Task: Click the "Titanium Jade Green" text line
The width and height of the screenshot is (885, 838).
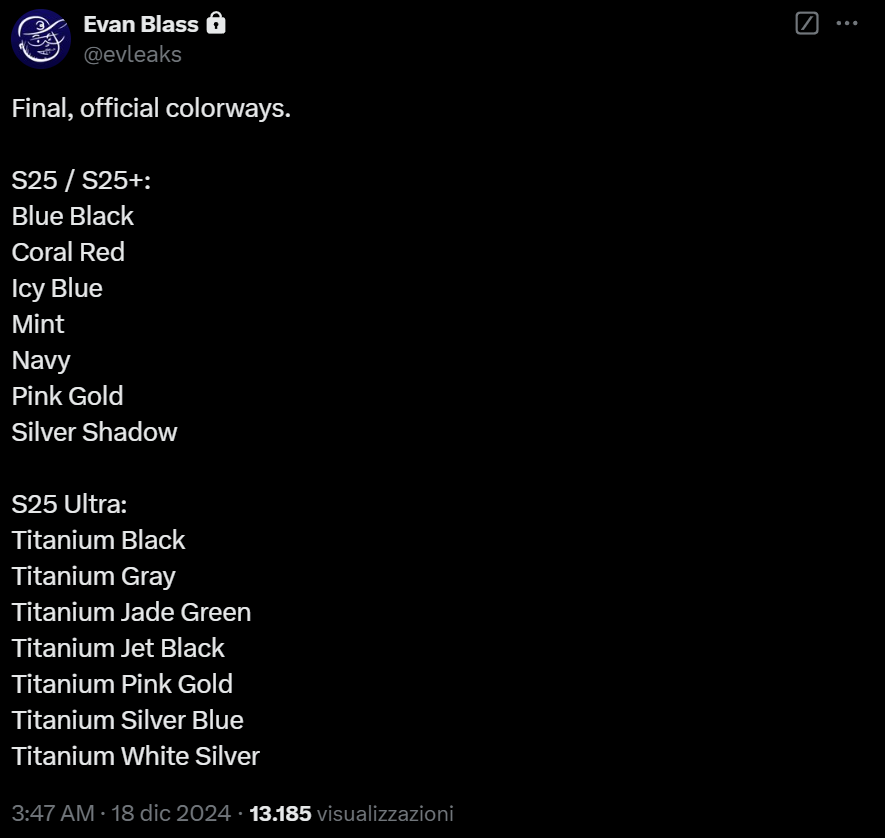Action: (131, 612)
